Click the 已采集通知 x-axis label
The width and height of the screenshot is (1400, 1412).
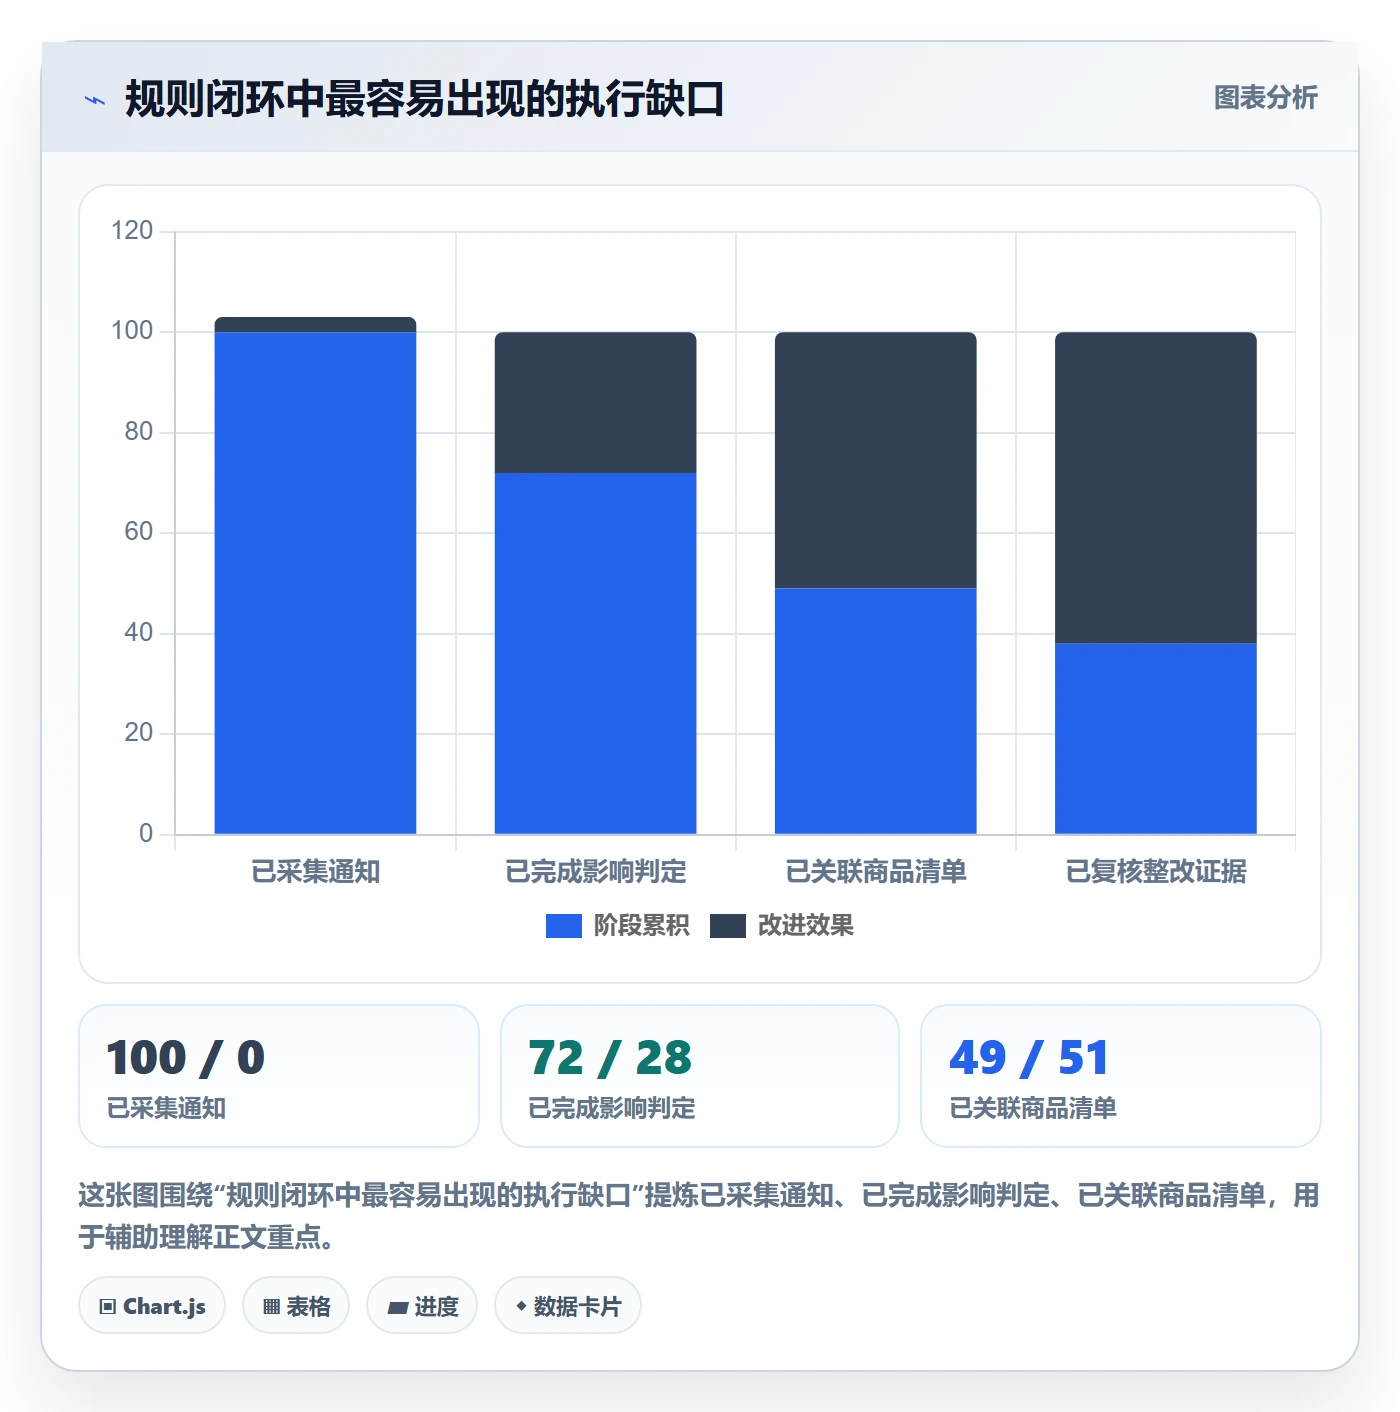[x=315, y=872]
